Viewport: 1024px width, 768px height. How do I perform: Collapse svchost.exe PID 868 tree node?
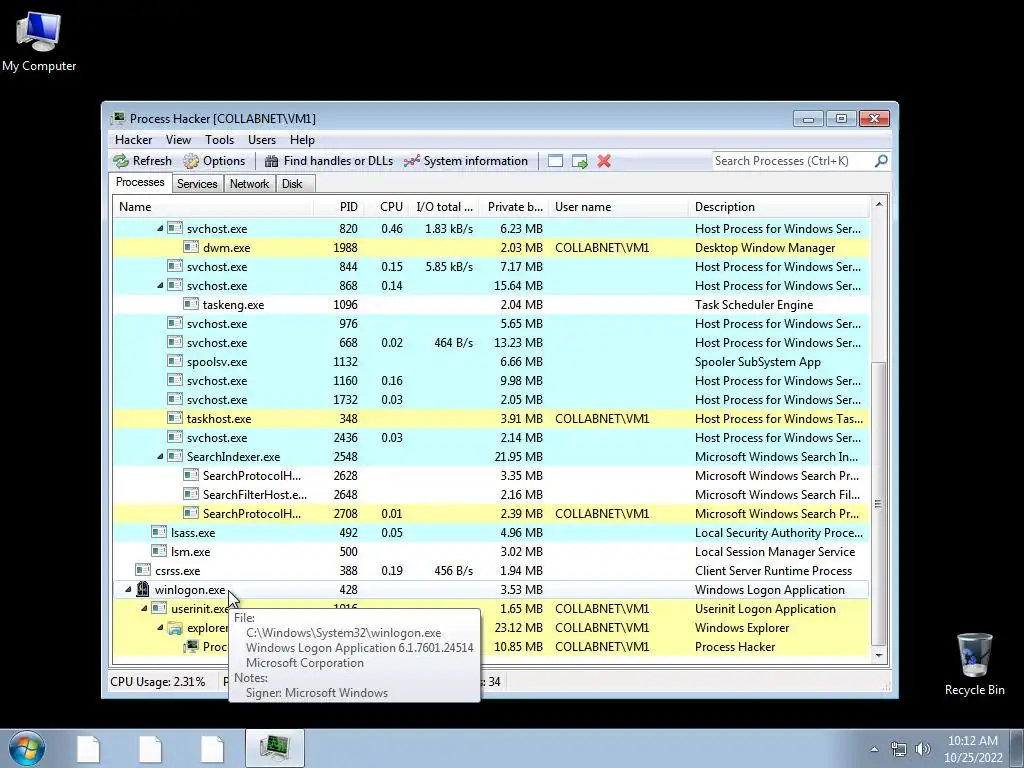160,285
